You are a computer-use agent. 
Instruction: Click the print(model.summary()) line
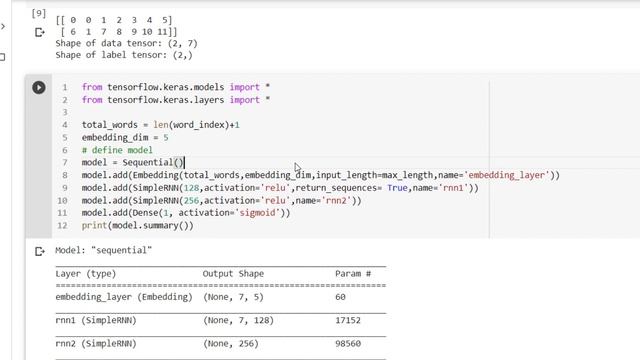coord(138,225)
